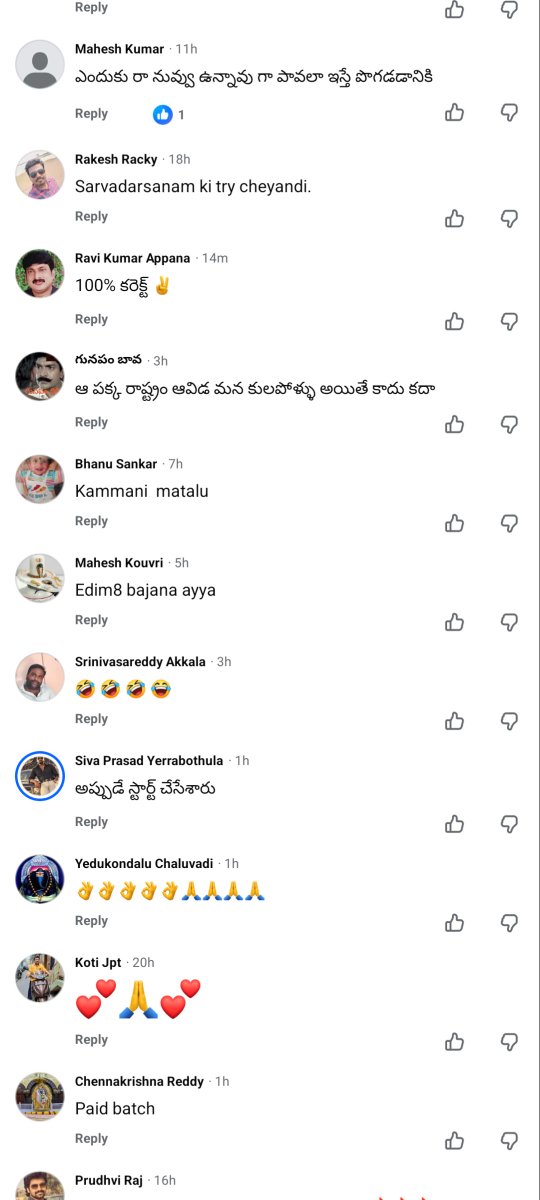Image resolution: width=540 pixels, height=1200 pixels.
Task: Like Mahesh Kumar's comment
Action: pyautogui.click(x=455, y=112)
